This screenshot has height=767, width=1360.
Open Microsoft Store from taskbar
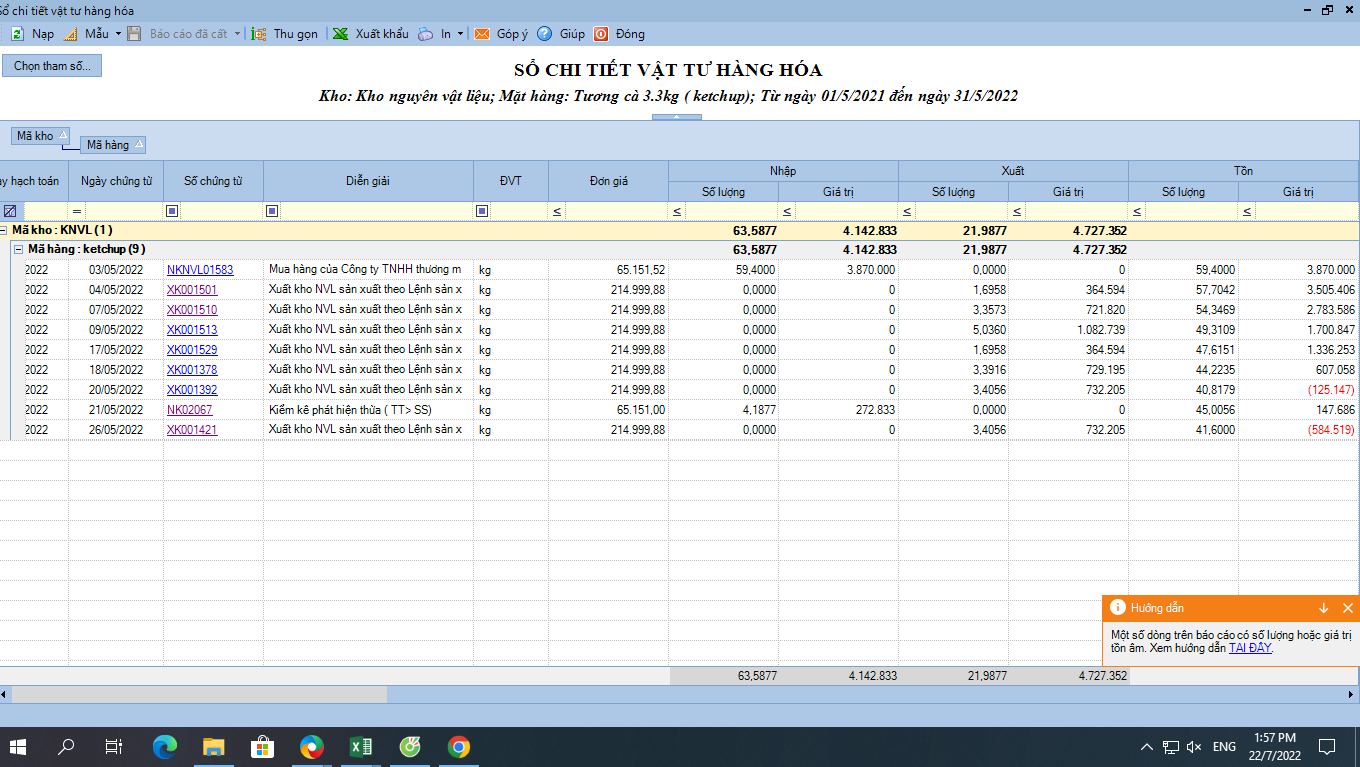[262, 747]
